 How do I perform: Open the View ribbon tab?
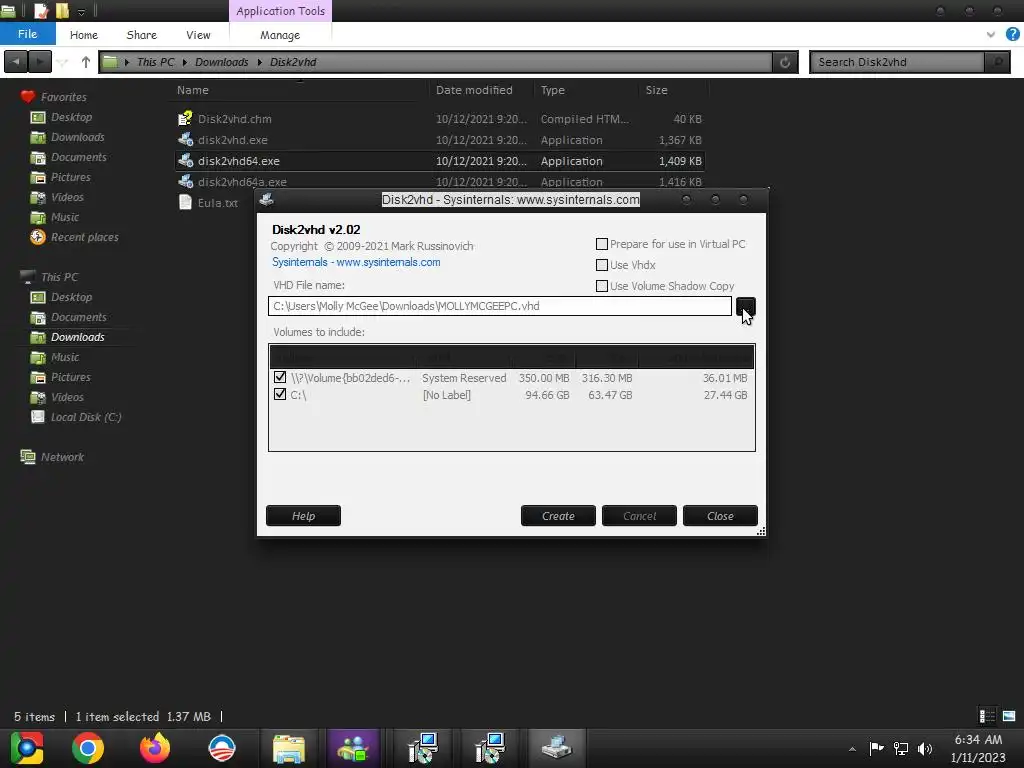[198, 35]
